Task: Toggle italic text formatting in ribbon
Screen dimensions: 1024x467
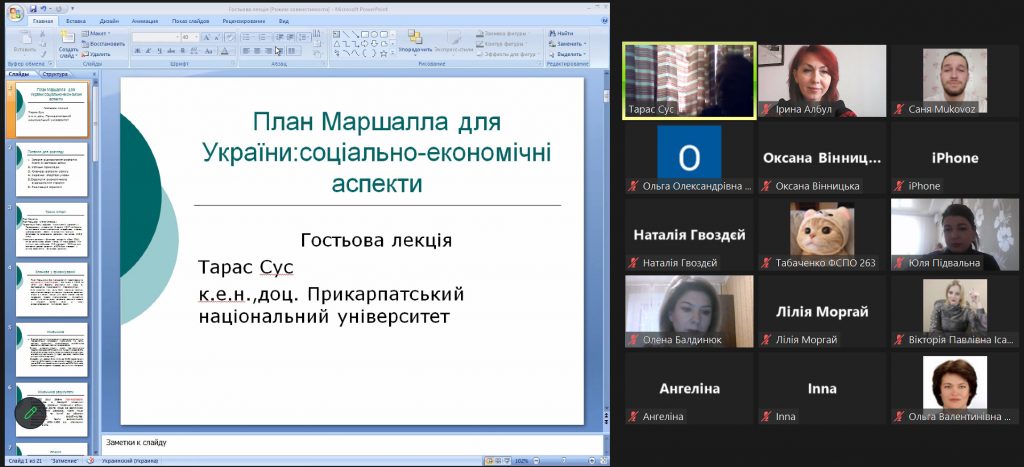Action: 146,49
